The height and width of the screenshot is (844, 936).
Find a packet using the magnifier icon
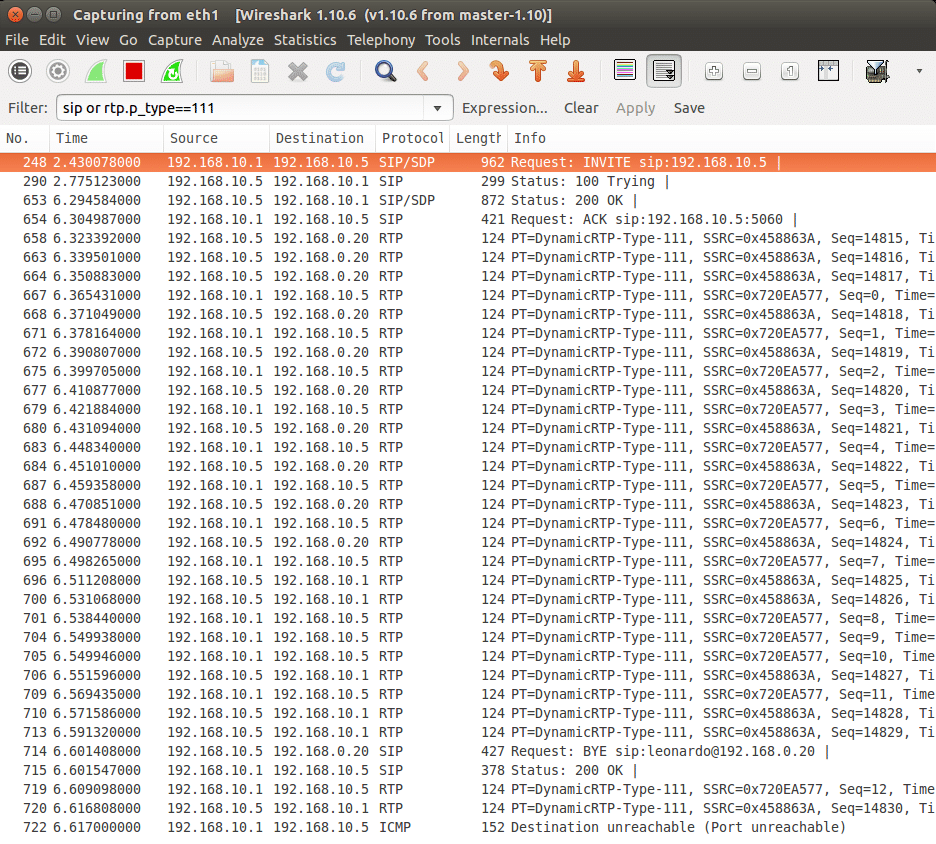383,71
